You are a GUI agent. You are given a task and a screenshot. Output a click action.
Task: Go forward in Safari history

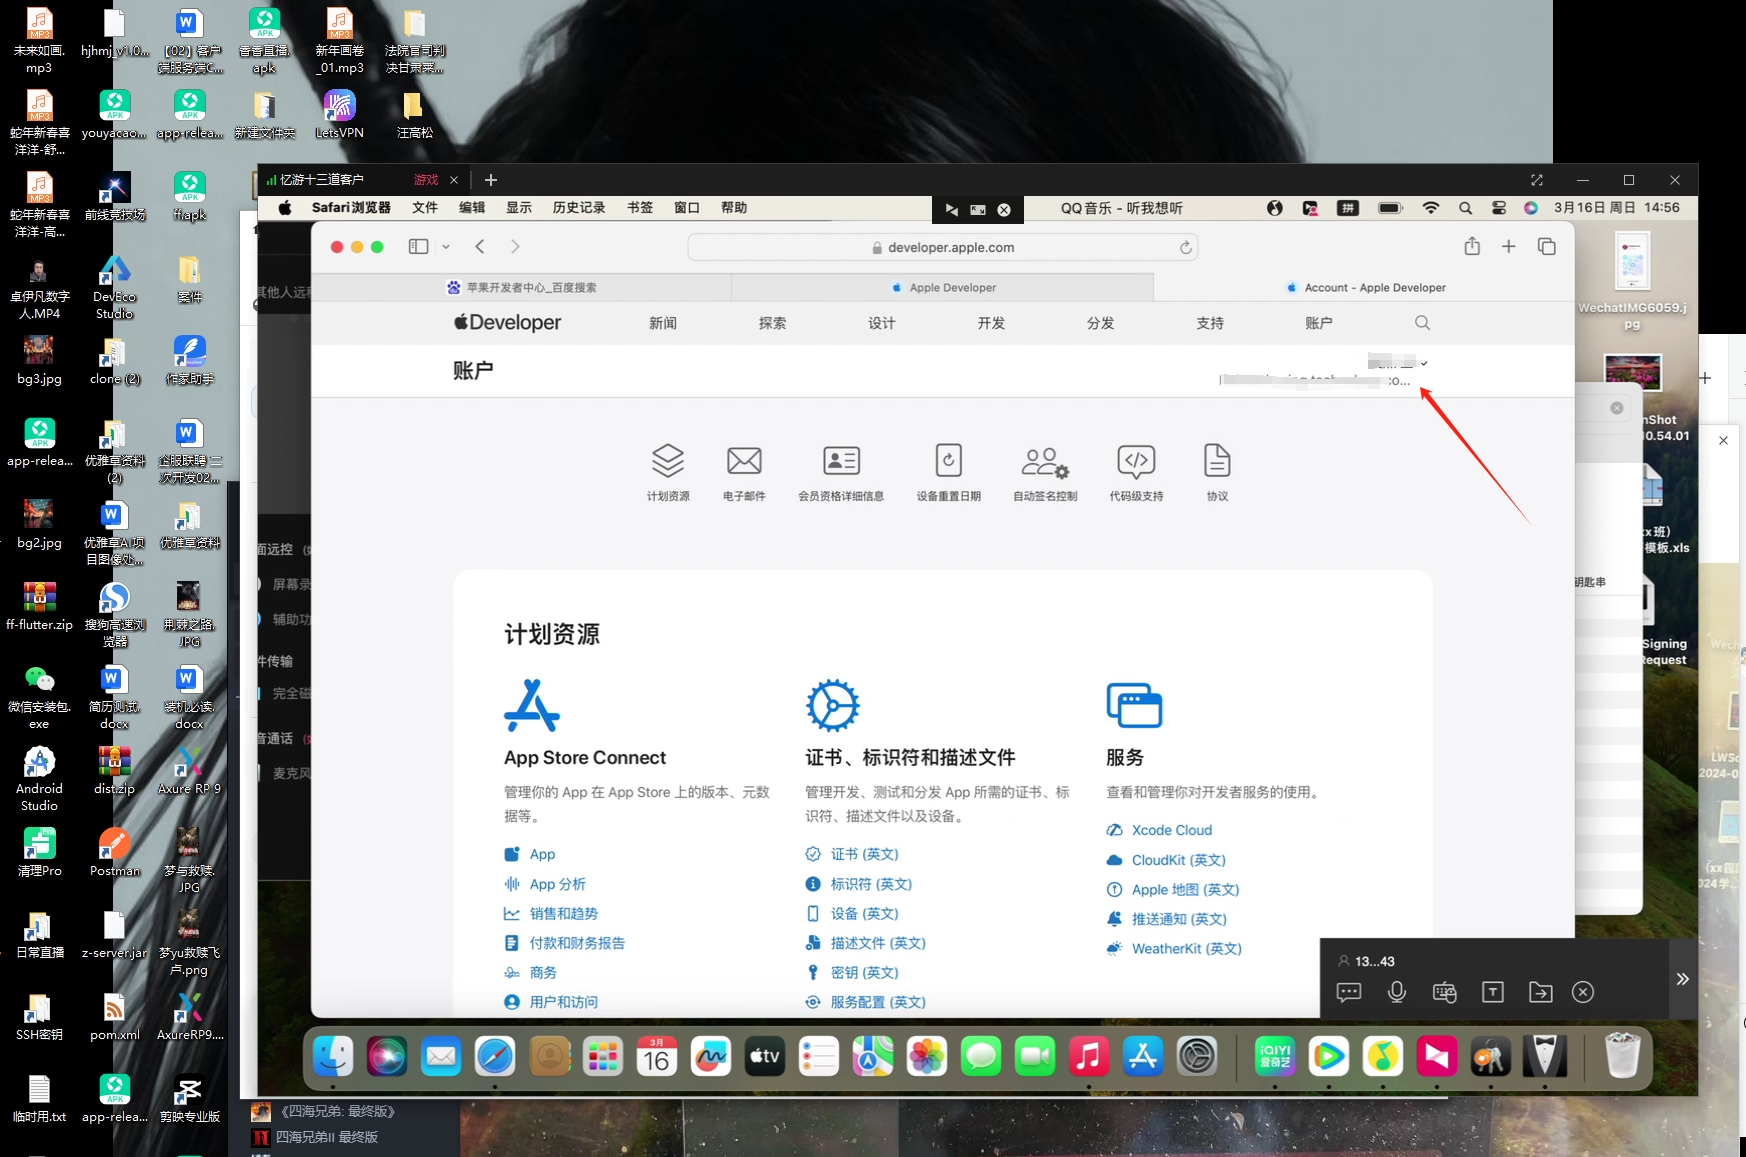tap(515, 247)
